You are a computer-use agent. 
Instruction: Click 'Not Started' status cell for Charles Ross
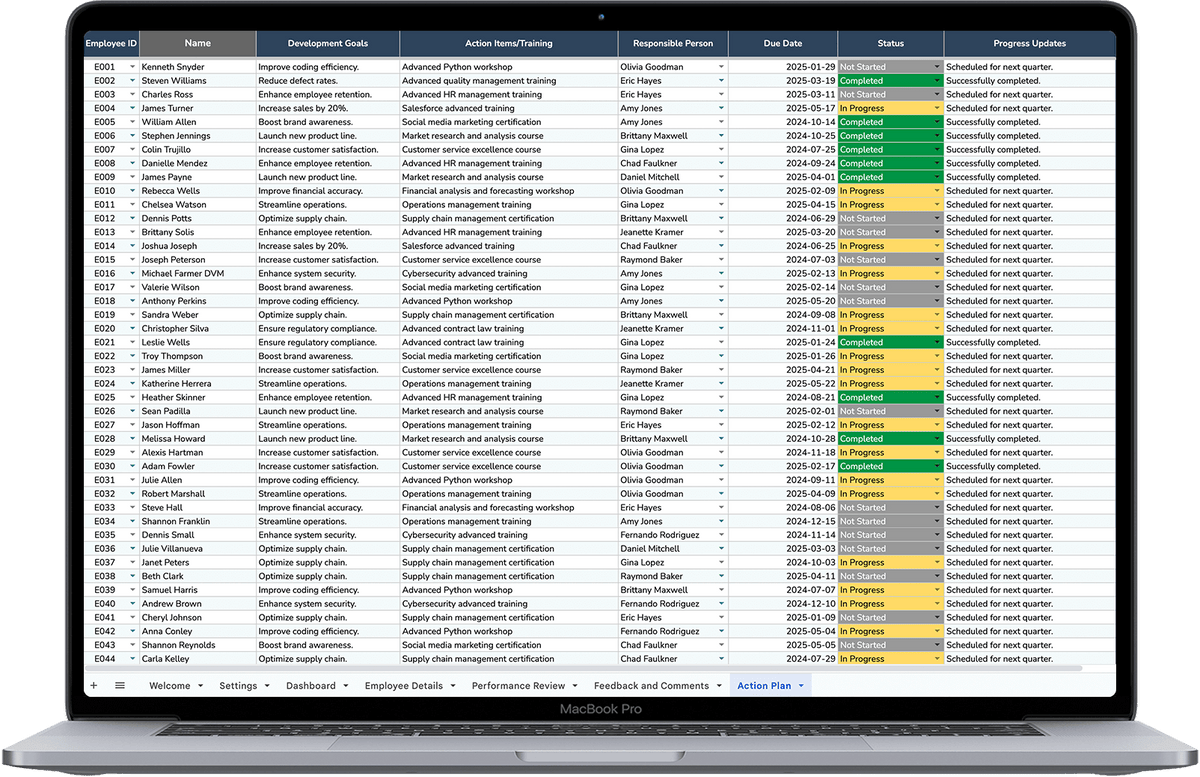click(x=891, y=95)
